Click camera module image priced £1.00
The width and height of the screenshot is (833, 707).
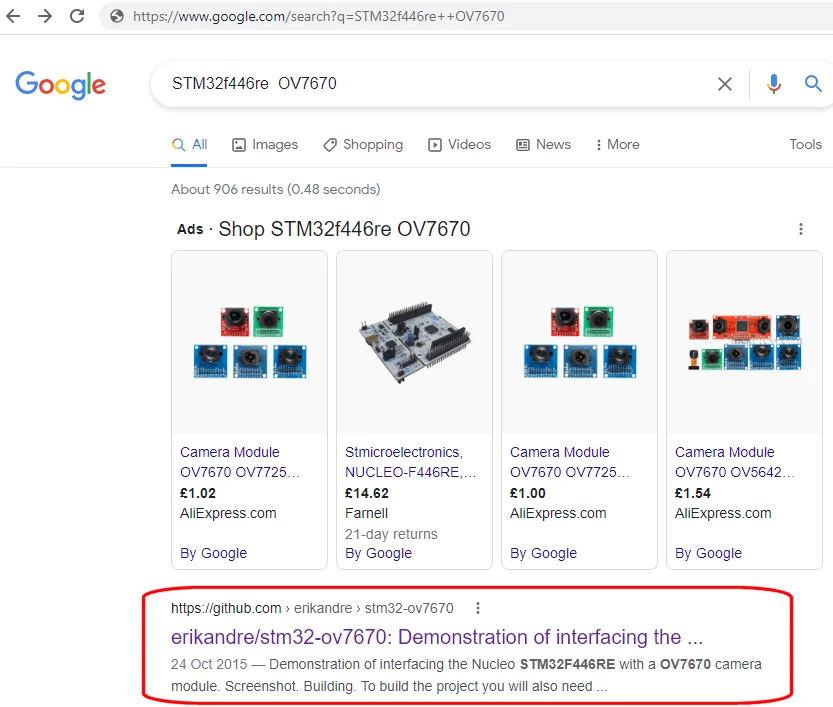coord(580,343)
